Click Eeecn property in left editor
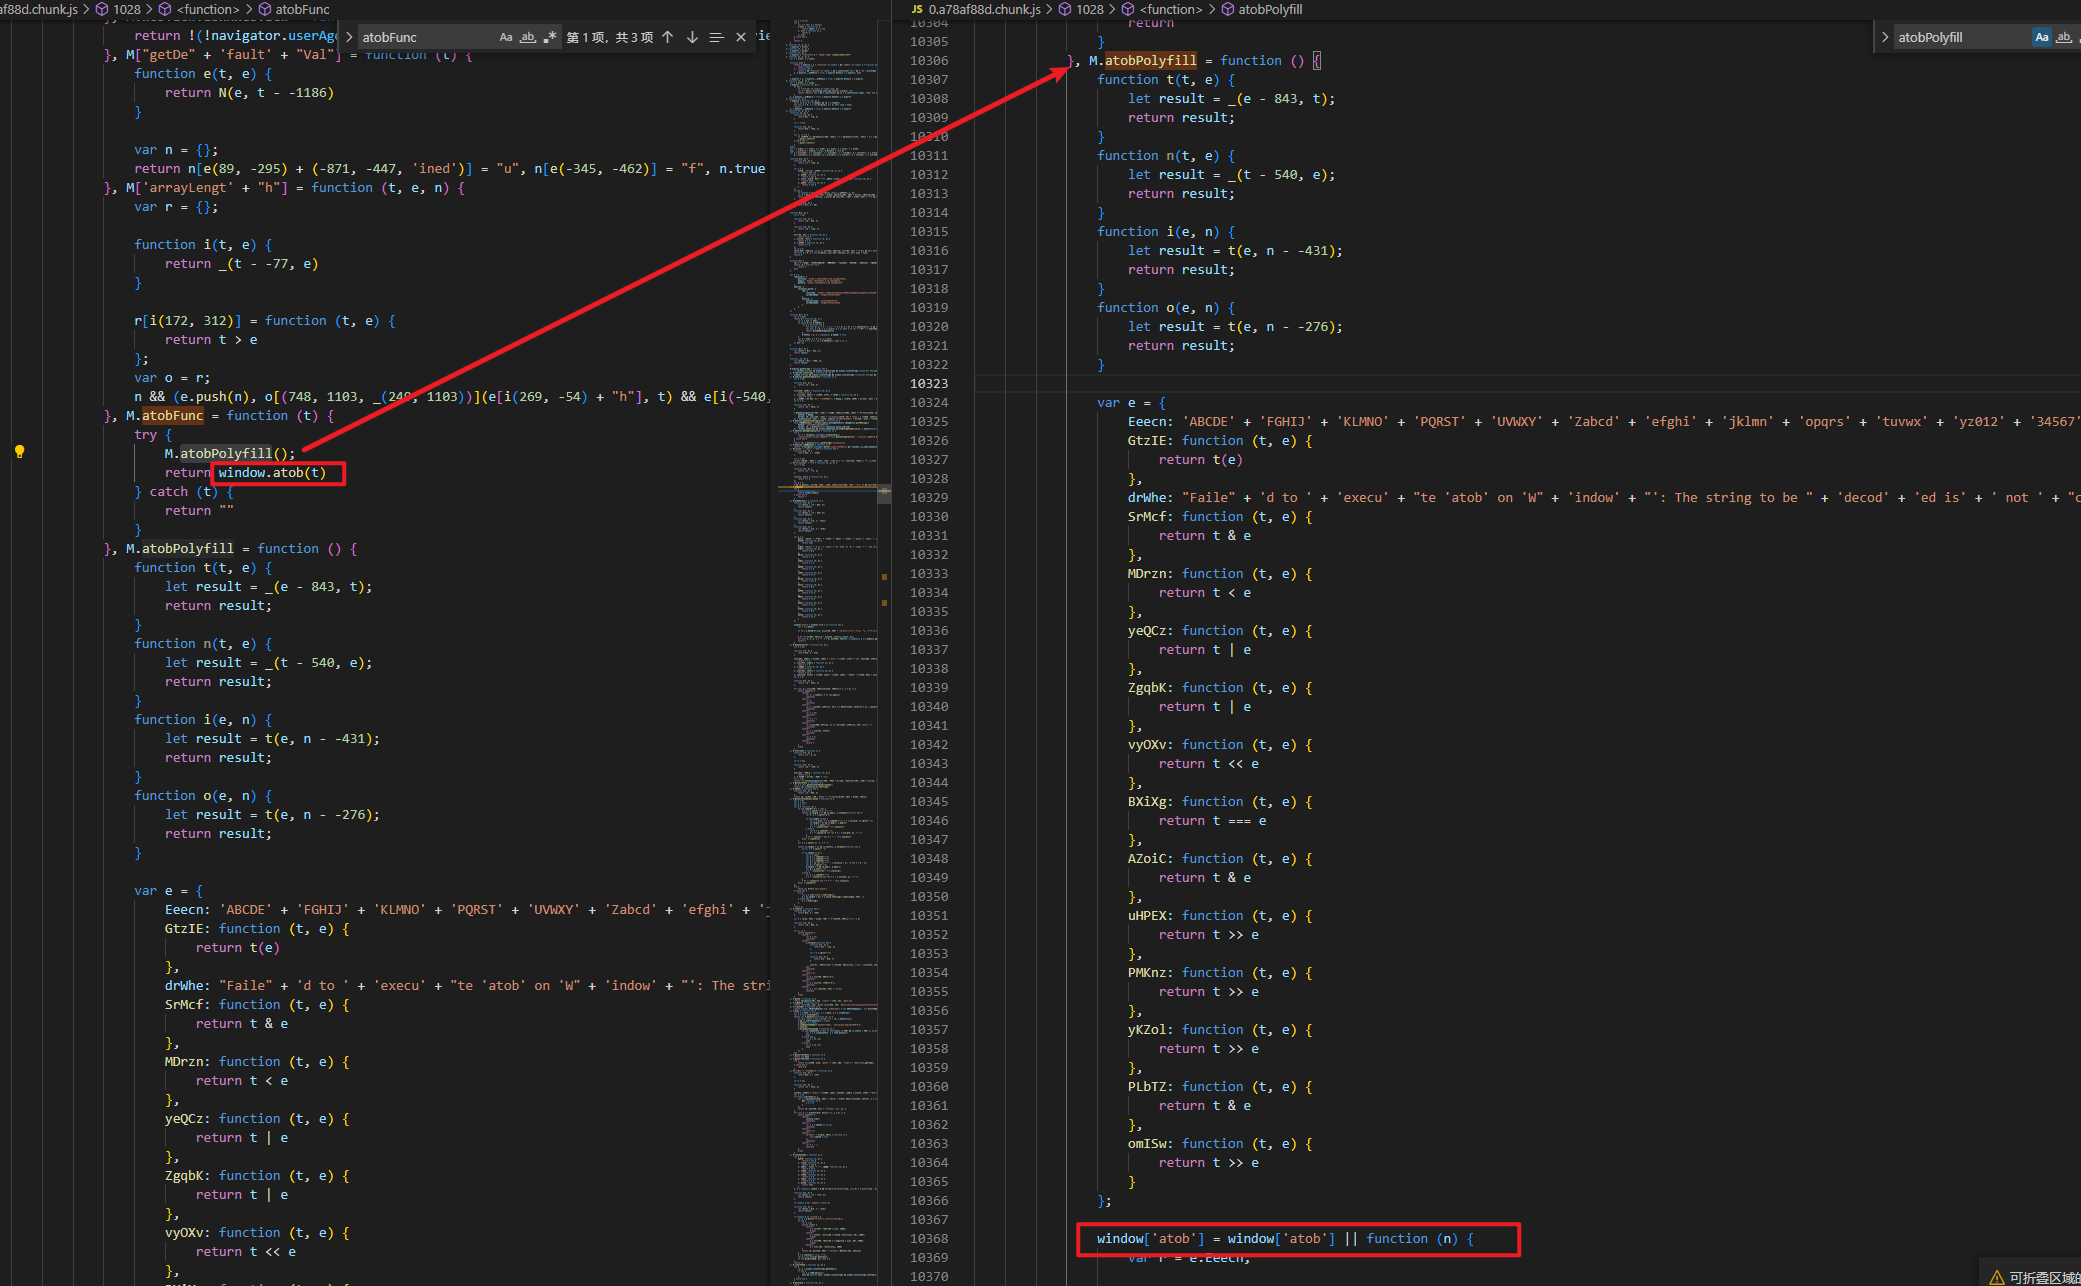This screenshot has height=1286, width=2081. 184,909
